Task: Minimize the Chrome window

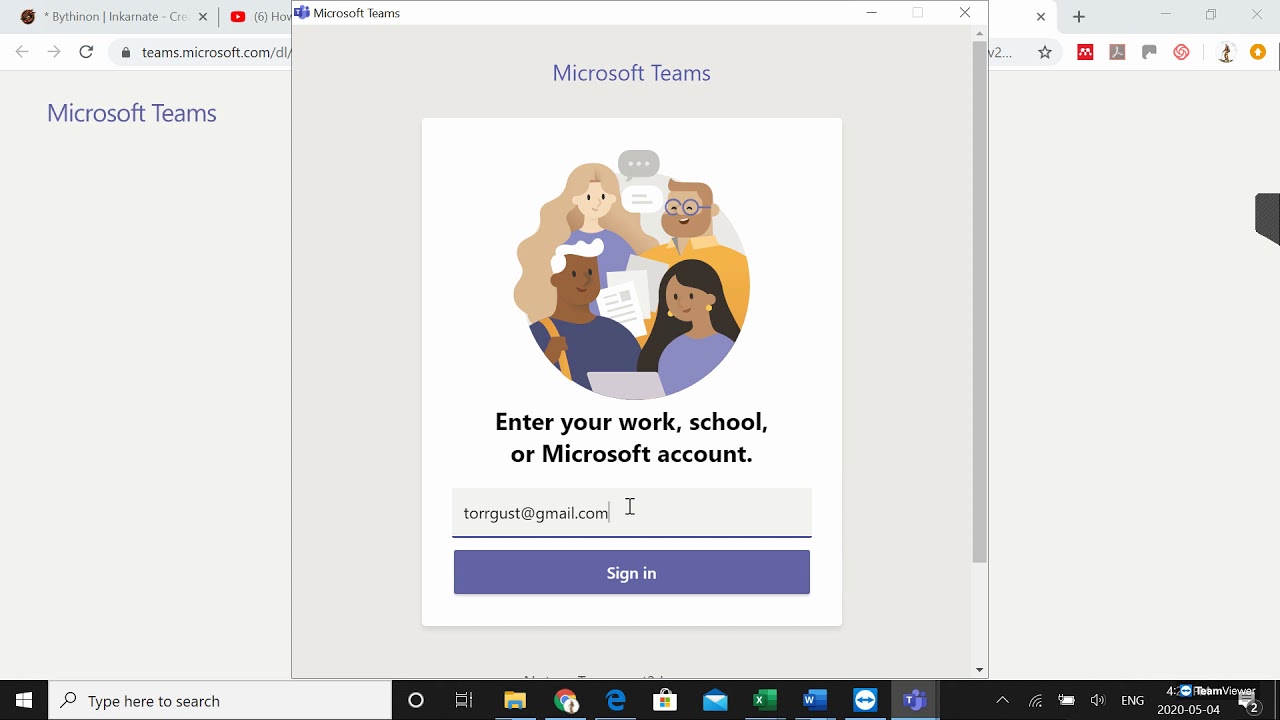Action: point(1165,15)
